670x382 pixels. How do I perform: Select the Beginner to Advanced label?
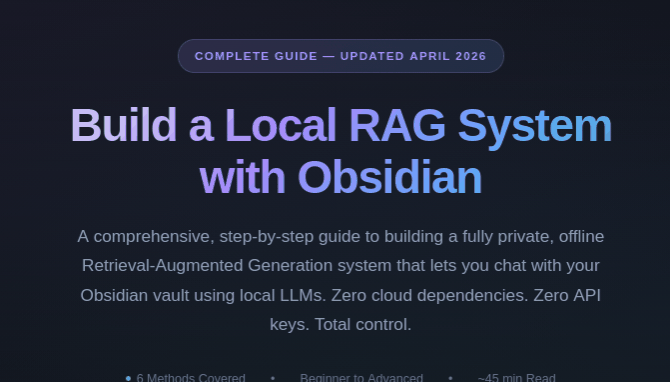(361, 378)
